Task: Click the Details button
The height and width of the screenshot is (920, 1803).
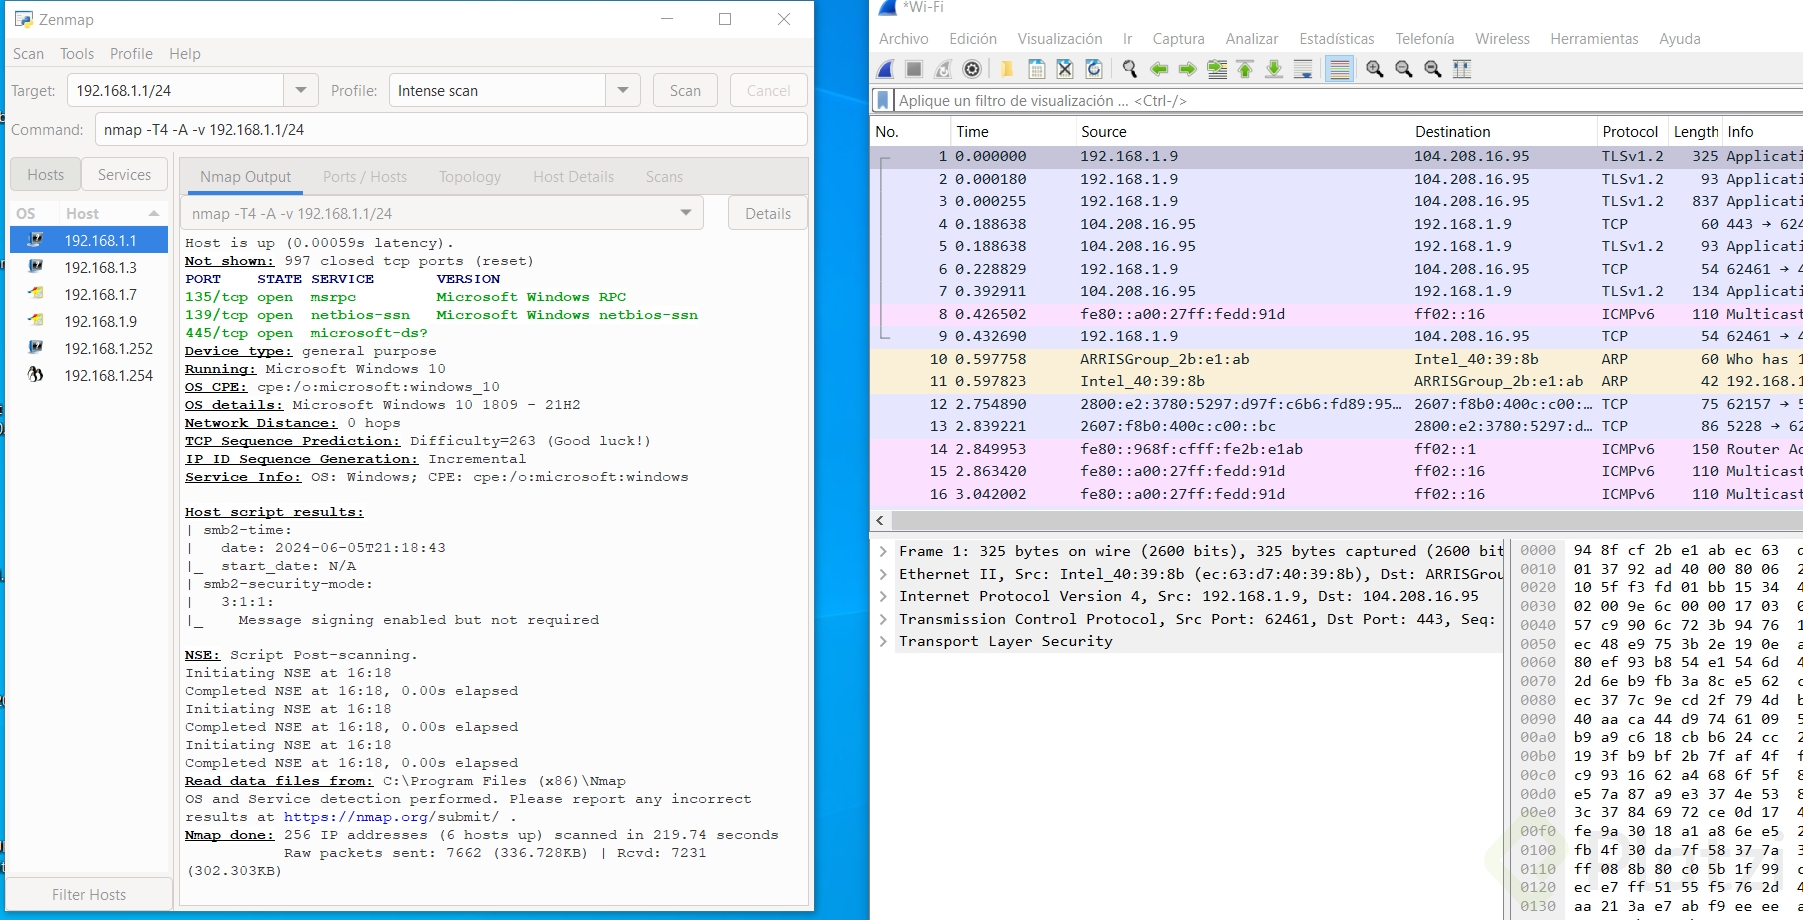Action: coord(767,214)
